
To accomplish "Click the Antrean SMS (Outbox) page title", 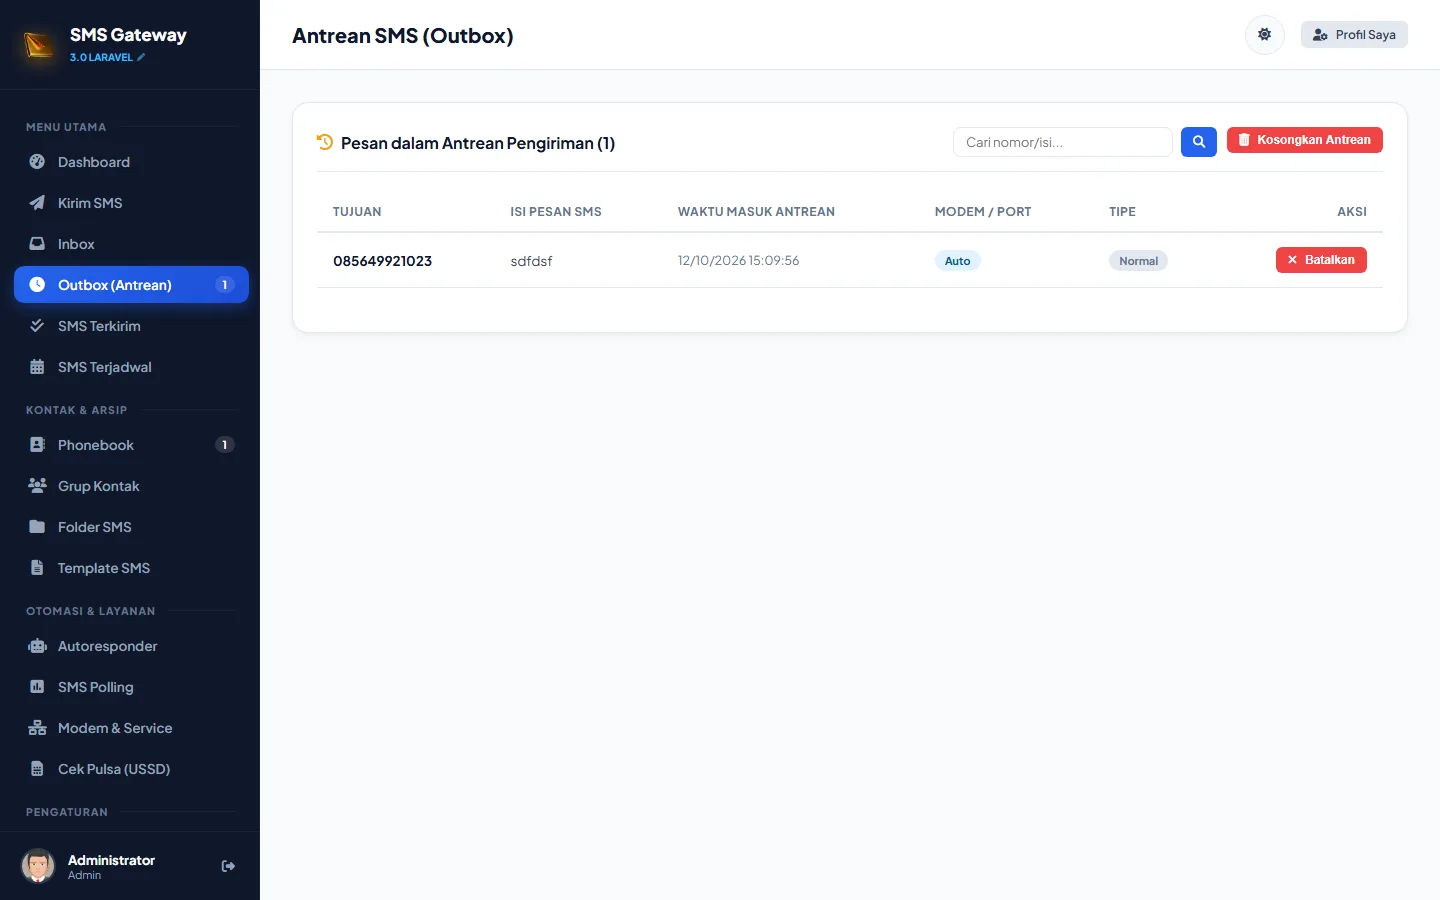I will click(403, 36).
